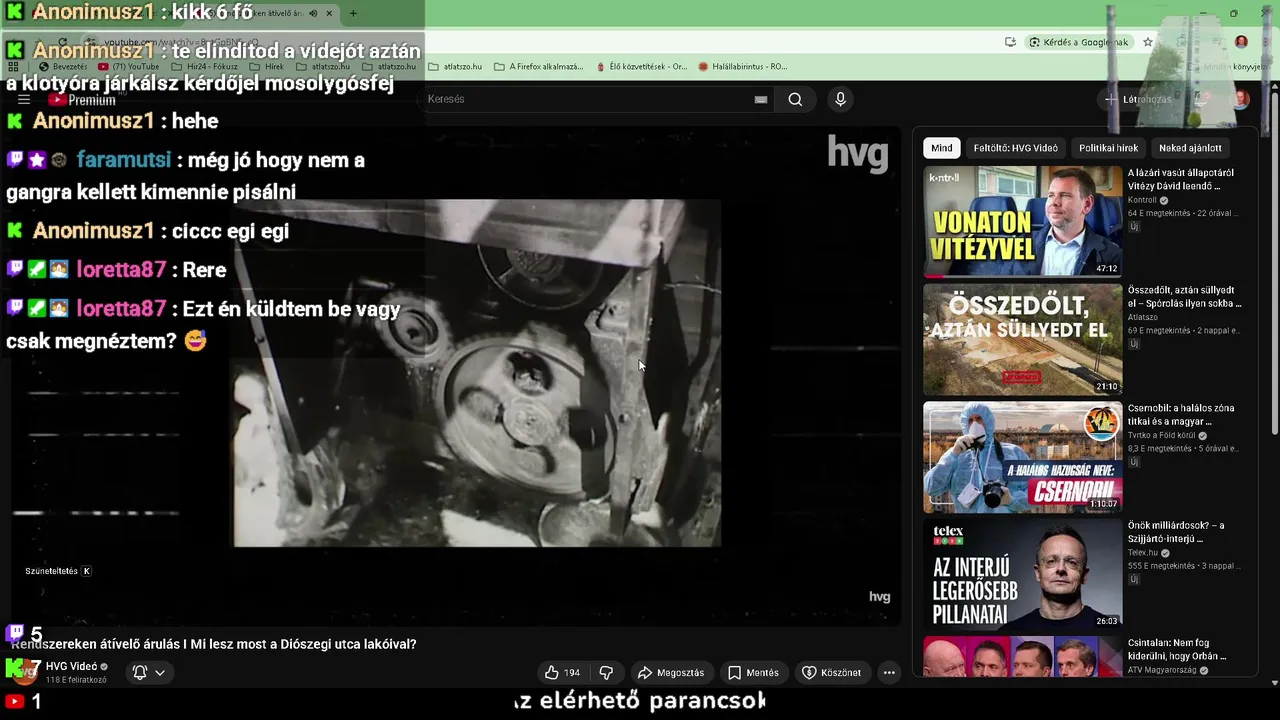Click the hvg watermark in player corner
The image size is (1280, 720).
point(879,597)
